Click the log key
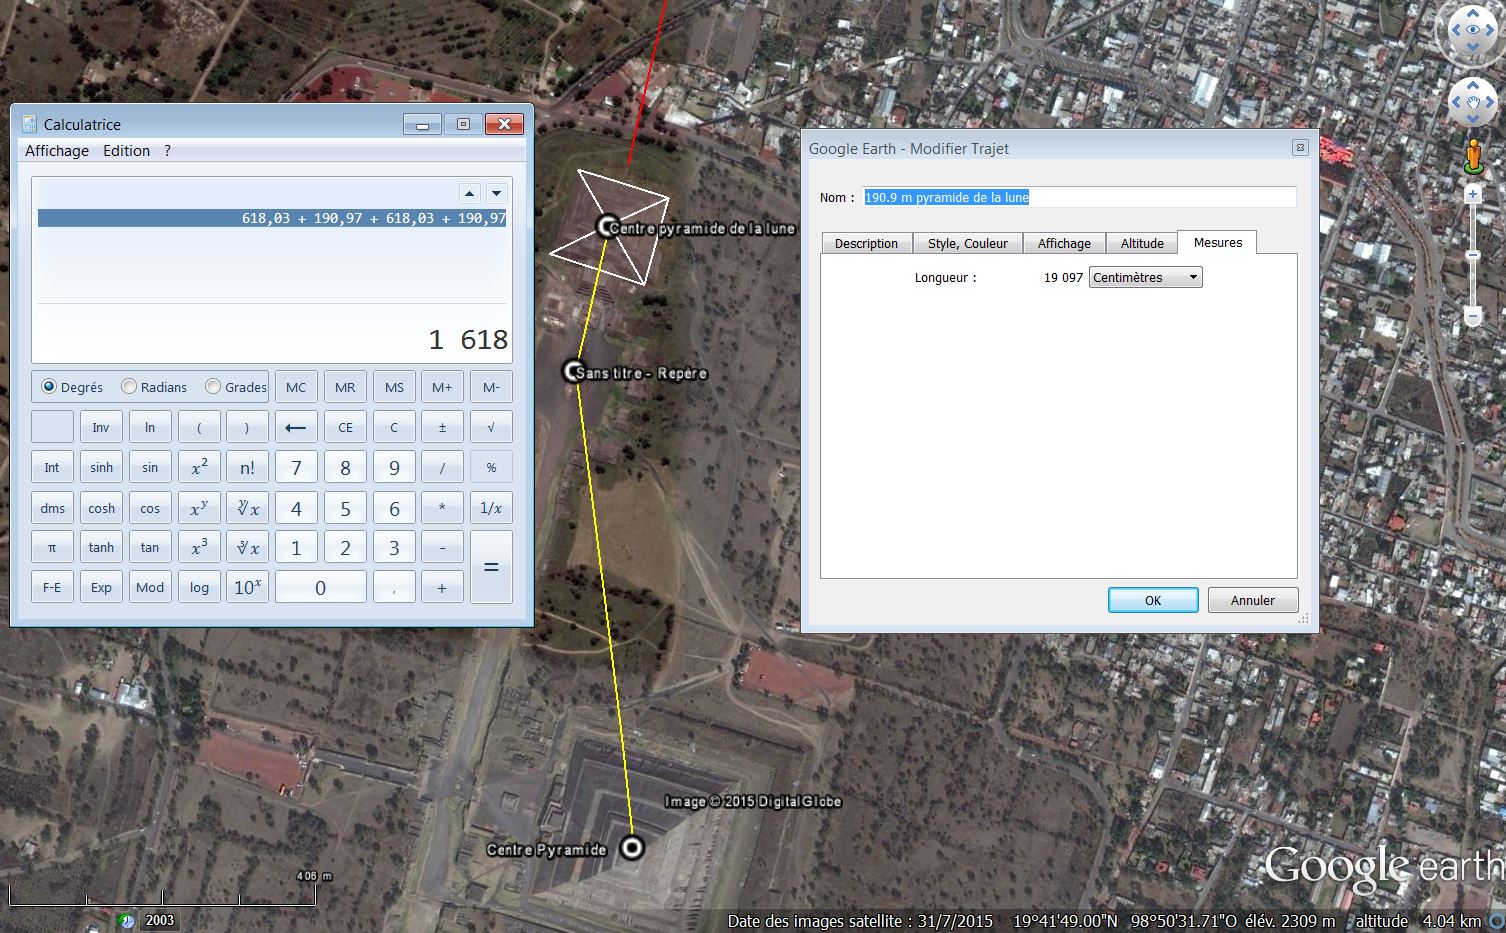 (199, 587)
